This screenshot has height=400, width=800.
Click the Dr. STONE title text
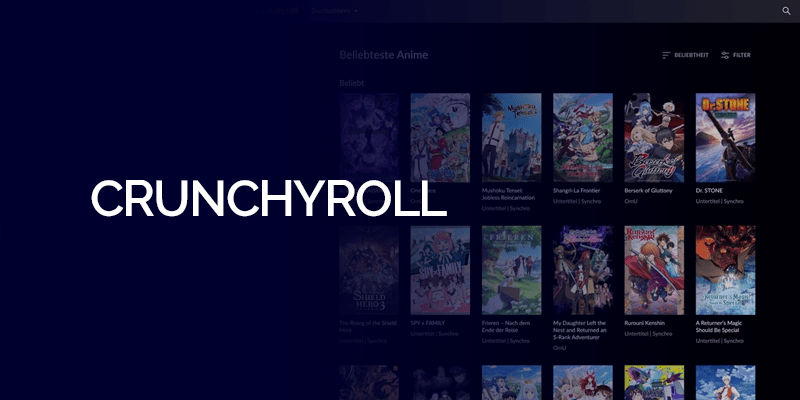709,190
